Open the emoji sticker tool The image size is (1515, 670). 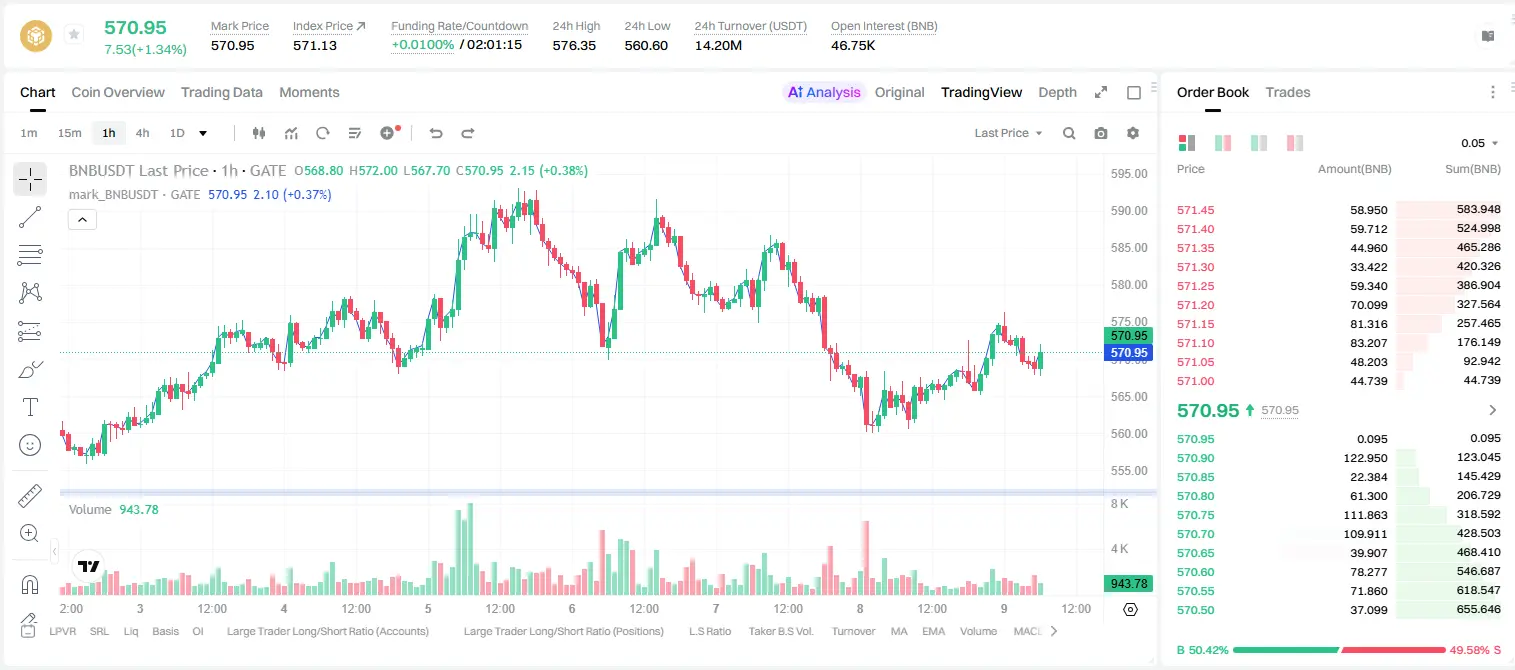point(30,445)
